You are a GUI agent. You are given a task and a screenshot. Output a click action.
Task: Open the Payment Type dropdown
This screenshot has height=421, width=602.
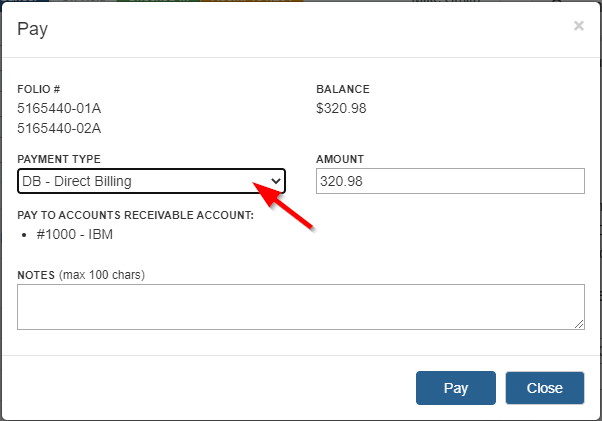pos(150,181)
